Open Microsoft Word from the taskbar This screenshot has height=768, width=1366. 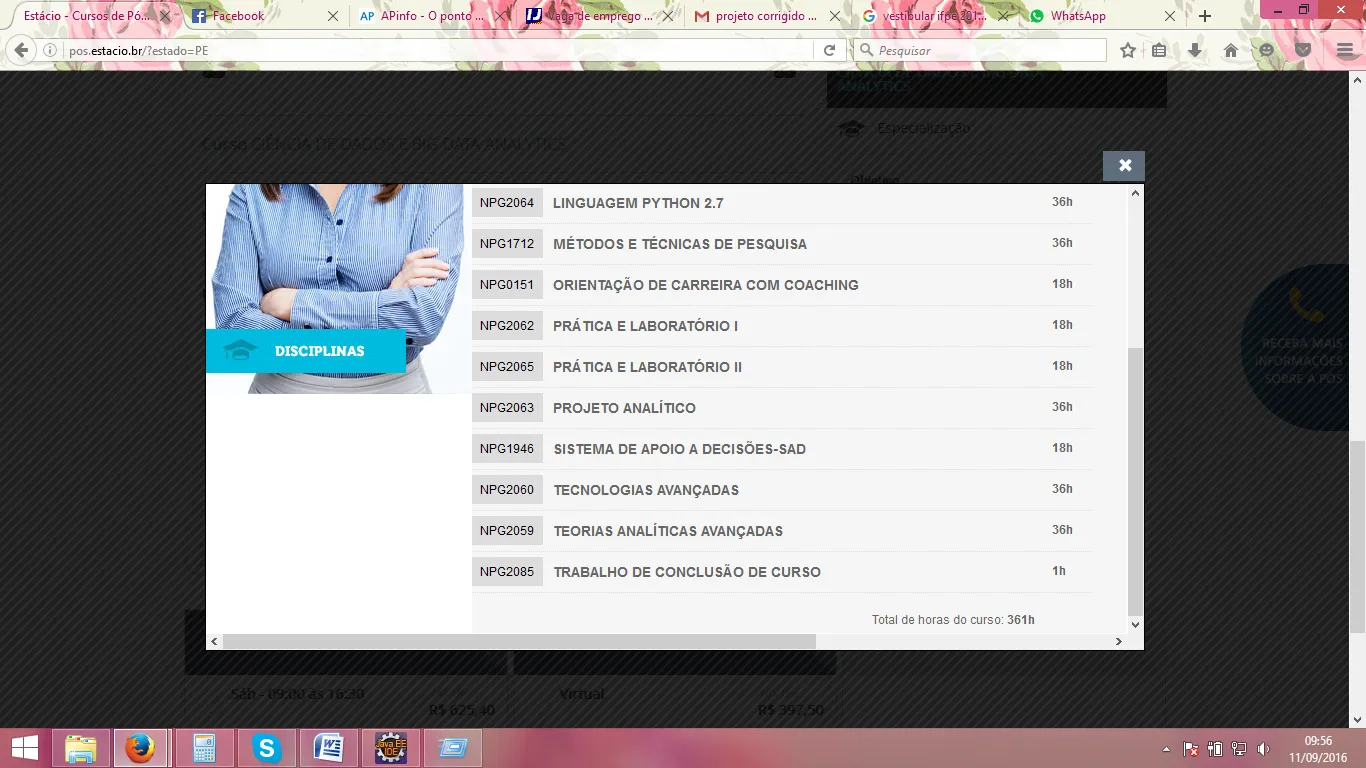click(329, 748)
